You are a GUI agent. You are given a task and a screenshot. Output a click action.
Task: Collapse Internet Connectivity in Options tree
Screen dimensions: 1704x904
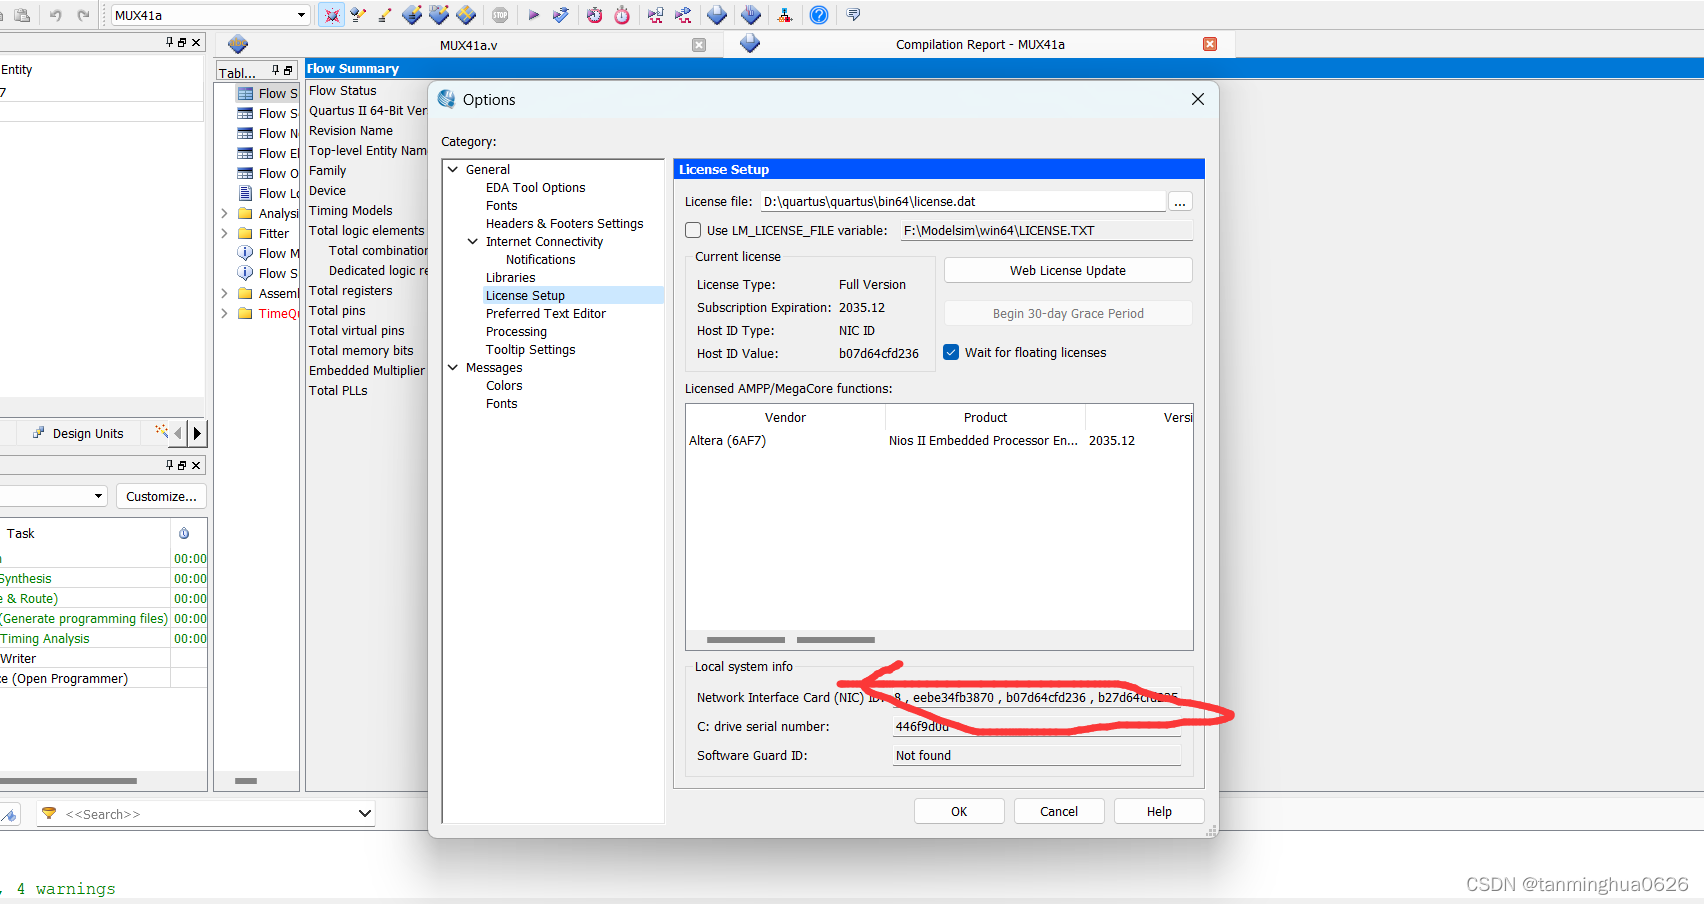pyautogui.click(x=473, y=241)
